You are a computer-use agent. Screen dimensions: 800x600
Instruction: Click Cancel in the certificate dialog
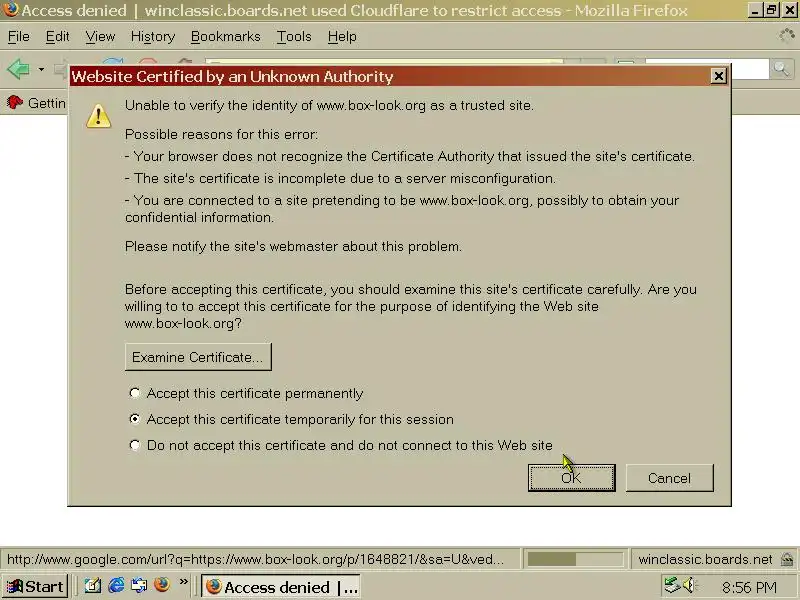tap(669, 478)
